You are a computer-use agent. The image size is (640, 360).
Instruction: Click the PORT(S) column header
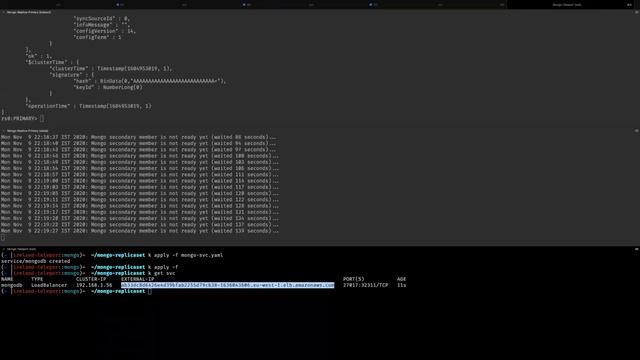353,279
